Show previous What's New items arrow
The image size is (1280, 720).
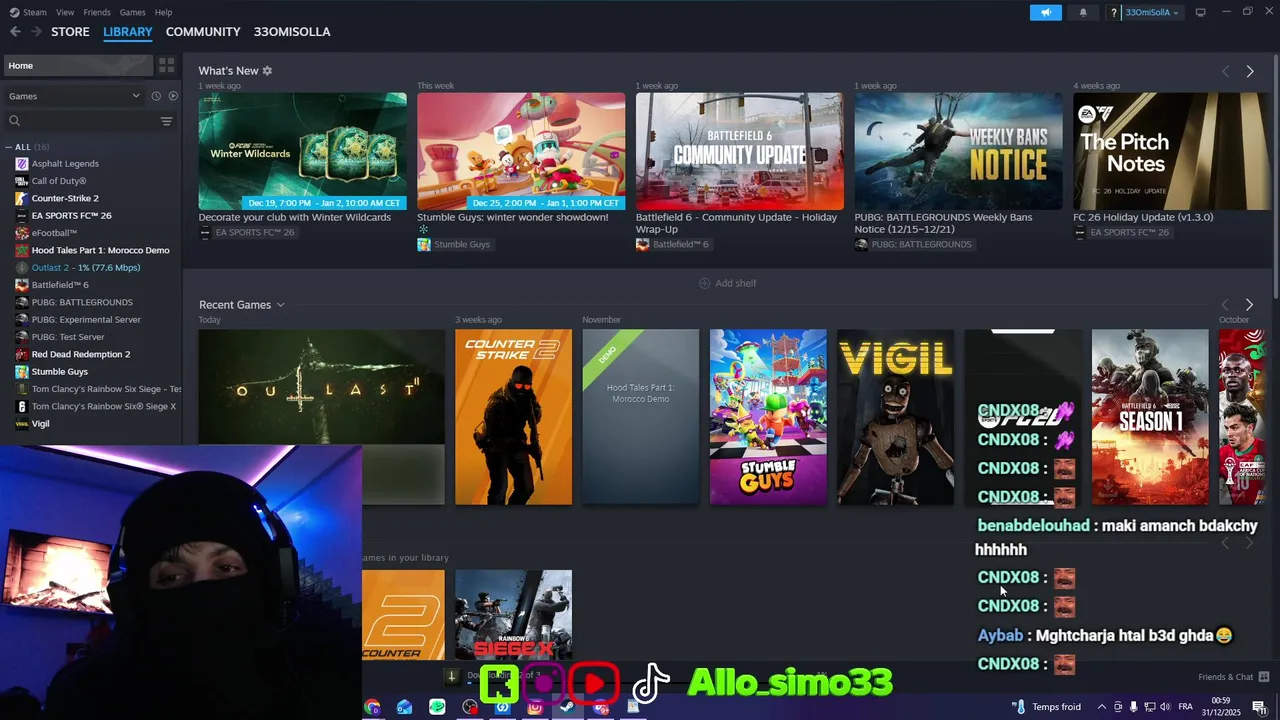1225,71
